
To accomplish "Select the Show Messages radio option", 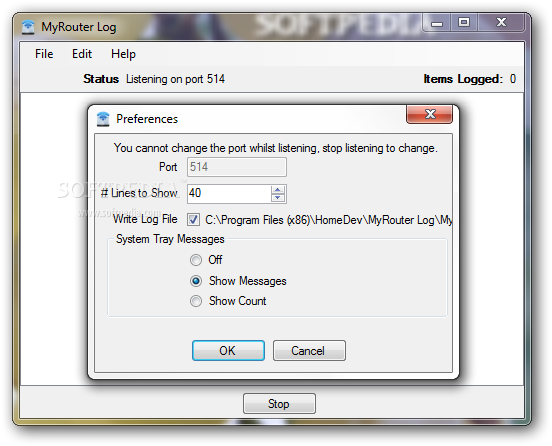I will tap(196, 281).
